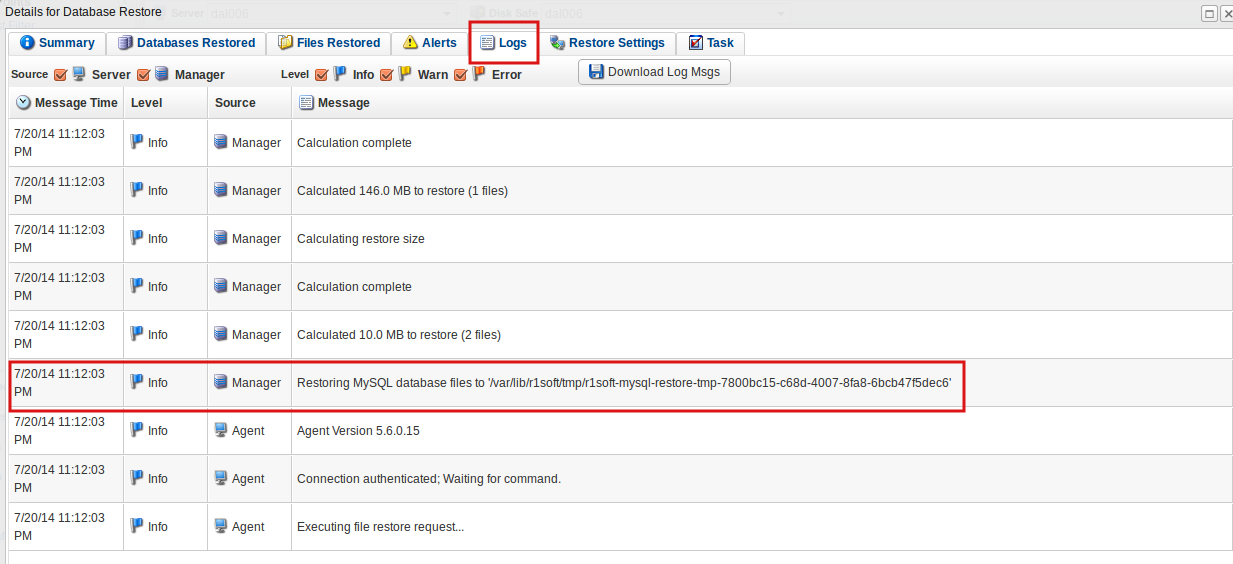Open the Summary tab

tap(57, 43)
